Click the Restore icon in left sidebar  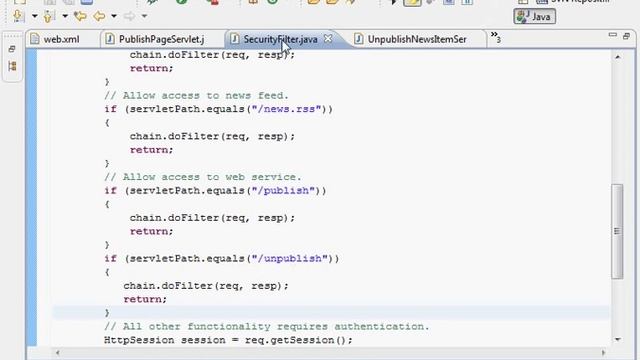[12, 49]
